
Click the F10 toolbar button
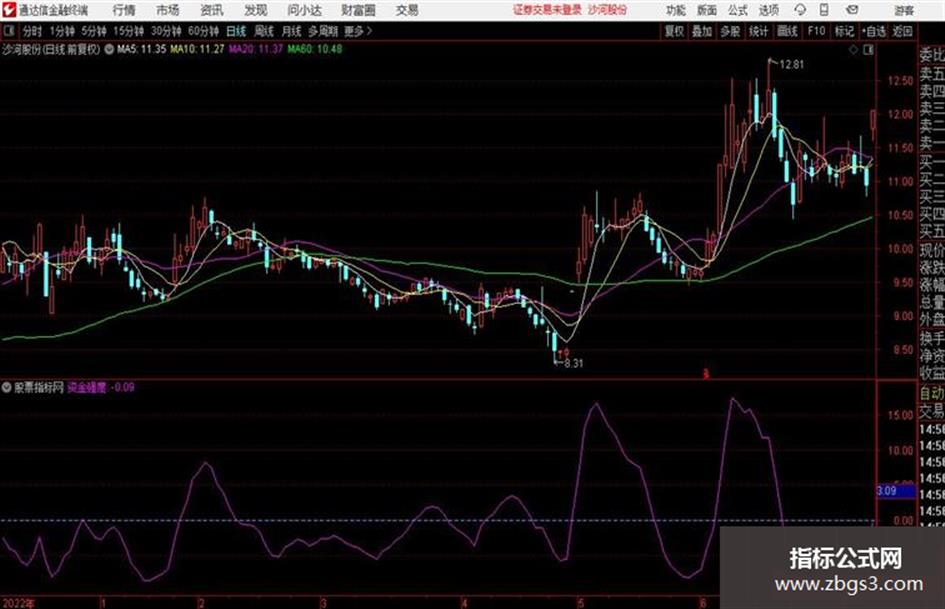click(816, 31)
